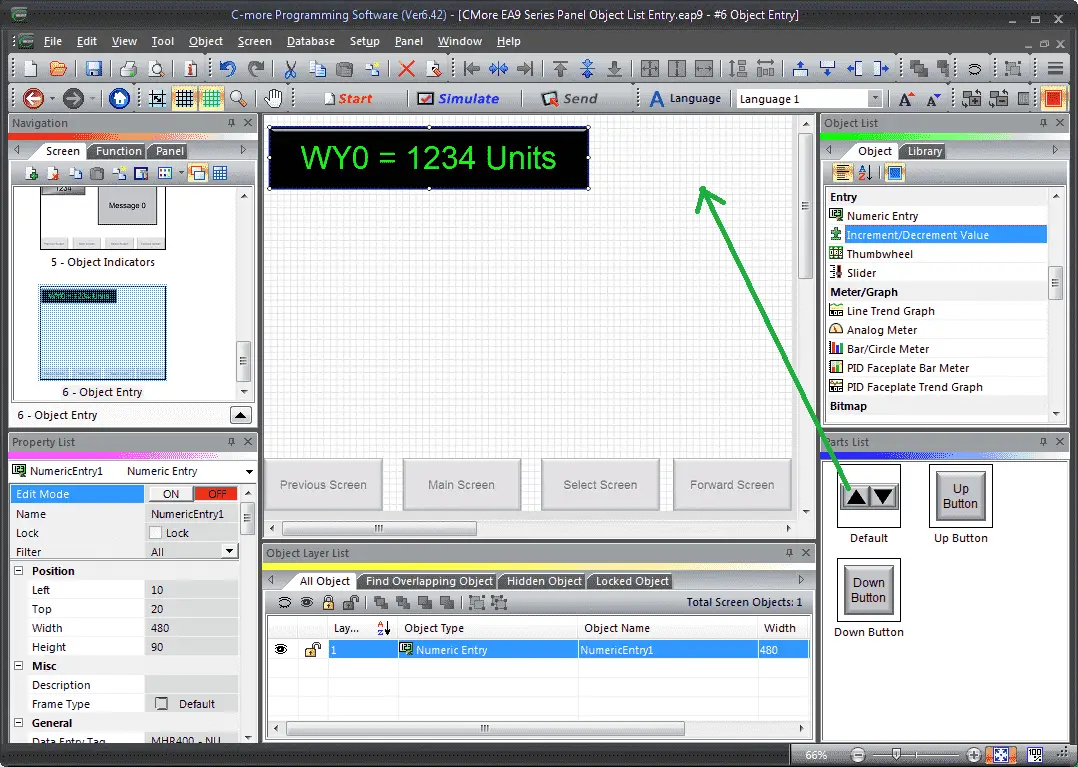Click the Main Screen button on canvas
Image resolution: width=1078 pixels, height=767 pixels.
(x=461, y=485)
